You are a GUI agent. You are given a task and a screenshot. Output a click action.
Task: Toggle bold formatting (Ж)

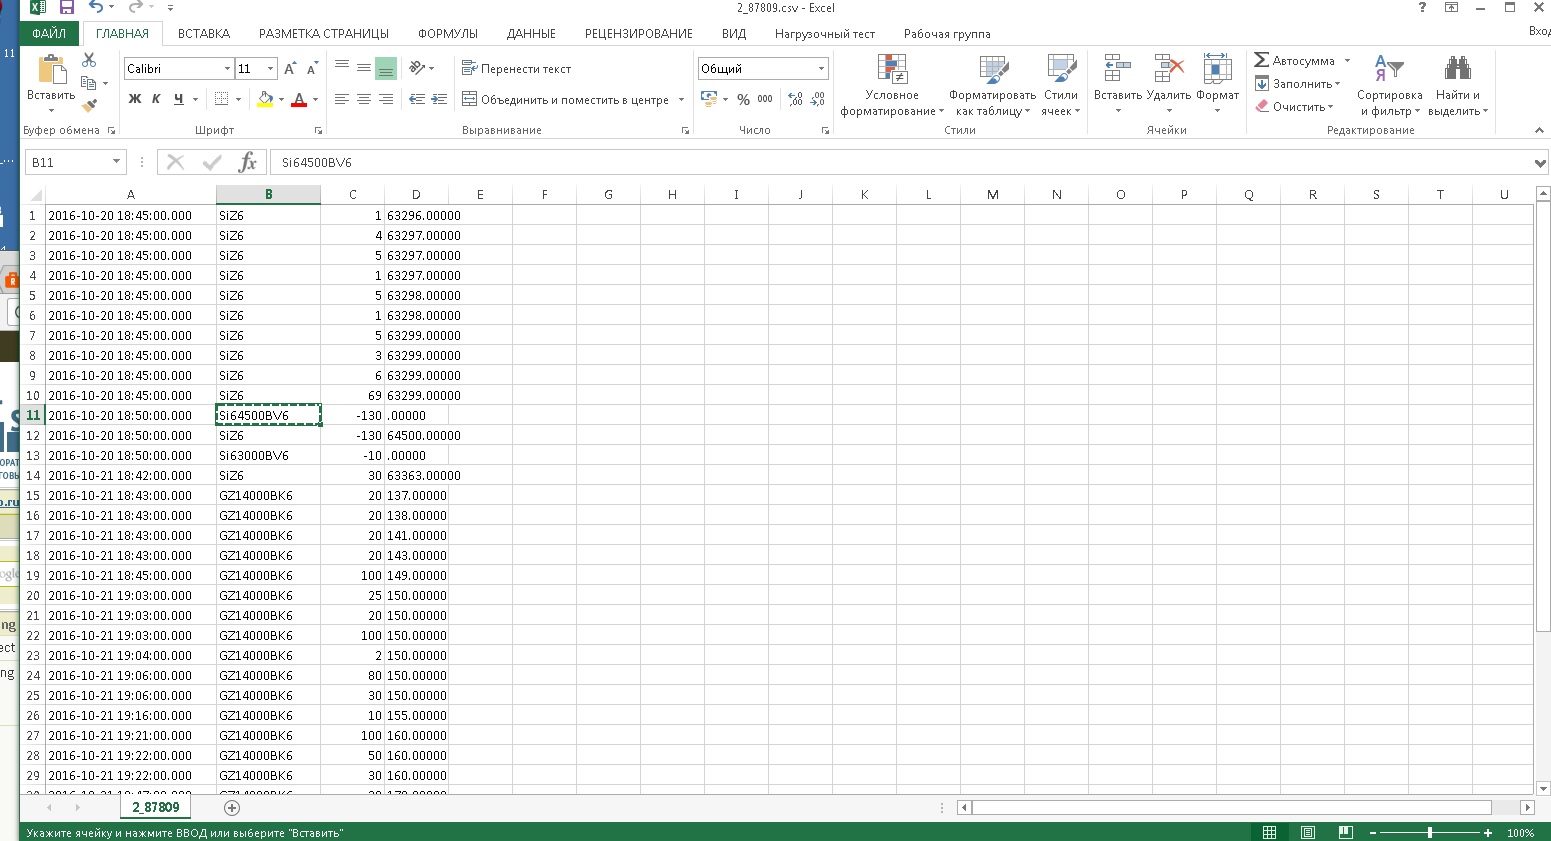click(135, 99)
